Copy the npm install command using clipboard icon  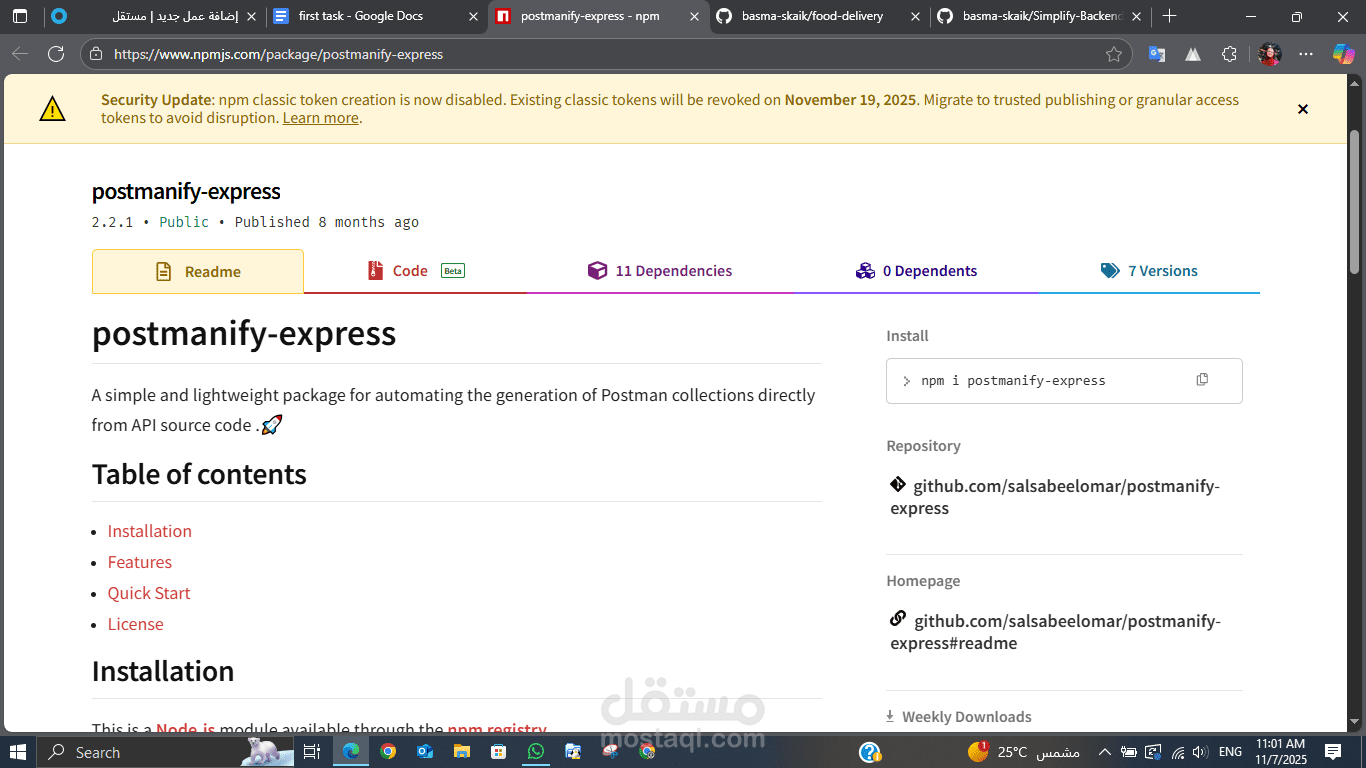tap(1201, 380)
